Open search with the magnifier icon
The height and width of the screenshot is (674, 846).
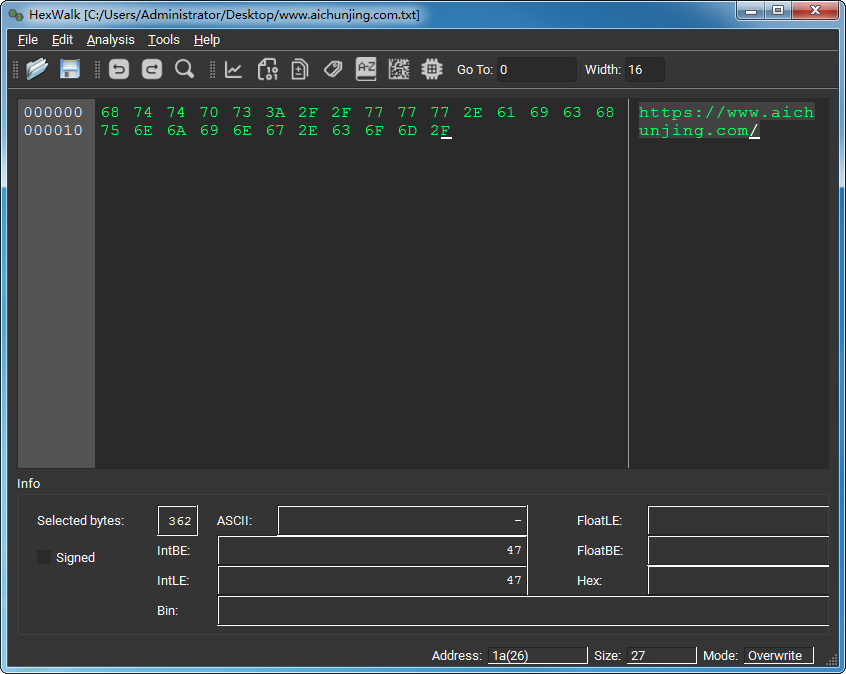coord(184,69)
